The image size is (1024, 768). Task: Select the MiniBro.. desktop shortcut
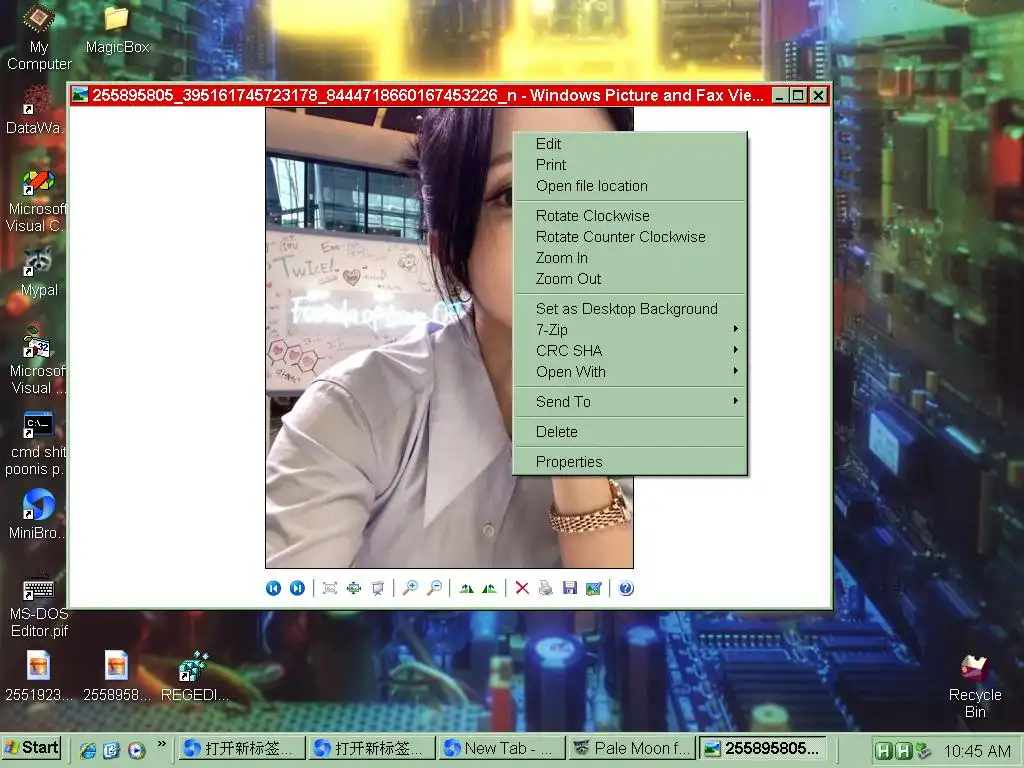[x=37, y=515]
